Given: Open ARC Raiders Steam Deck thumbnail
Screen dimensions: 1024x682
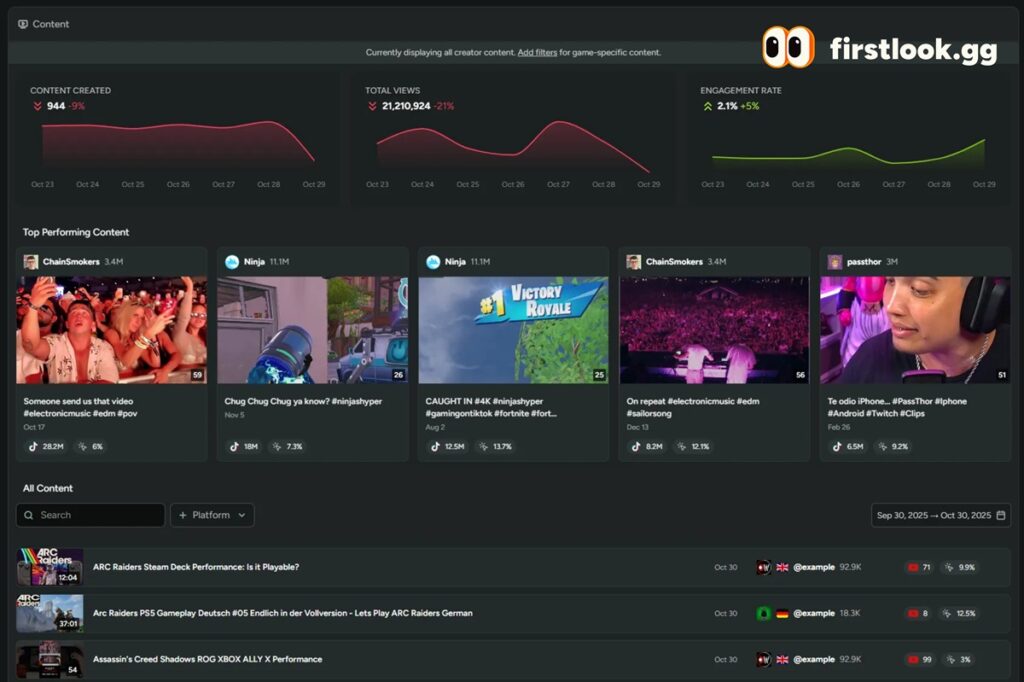Looking at the screenshot, I should tap(50, 566).
